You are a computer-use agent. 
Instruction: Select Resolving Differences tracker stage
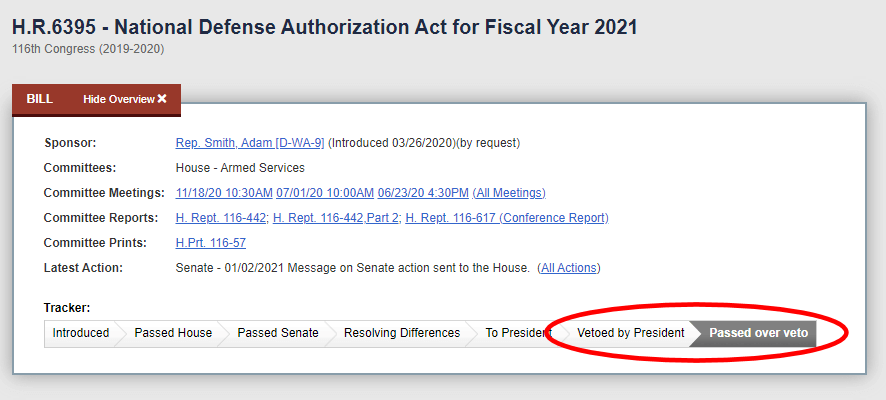(402, 333)
